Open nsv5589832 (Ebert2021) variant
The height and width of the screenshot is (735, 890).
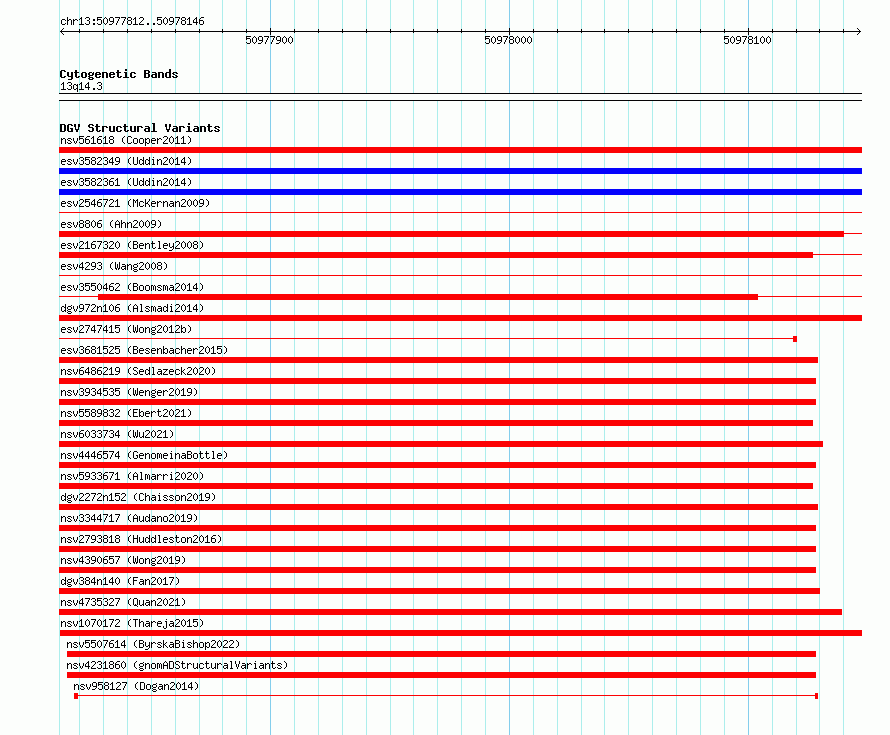coord(126,413)
